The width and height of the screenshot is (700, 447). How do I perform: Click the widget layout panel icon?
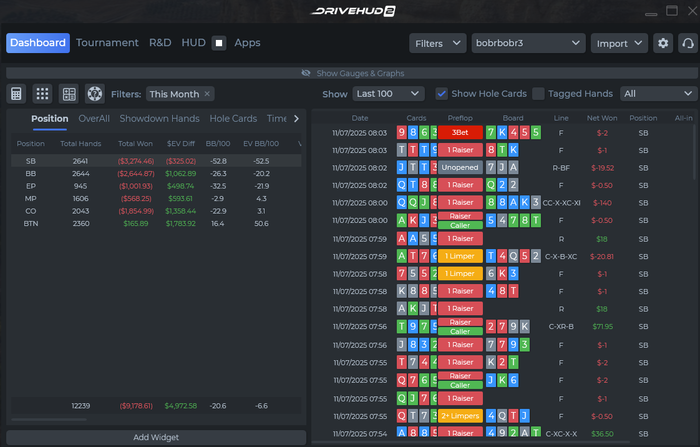[69, 94]
